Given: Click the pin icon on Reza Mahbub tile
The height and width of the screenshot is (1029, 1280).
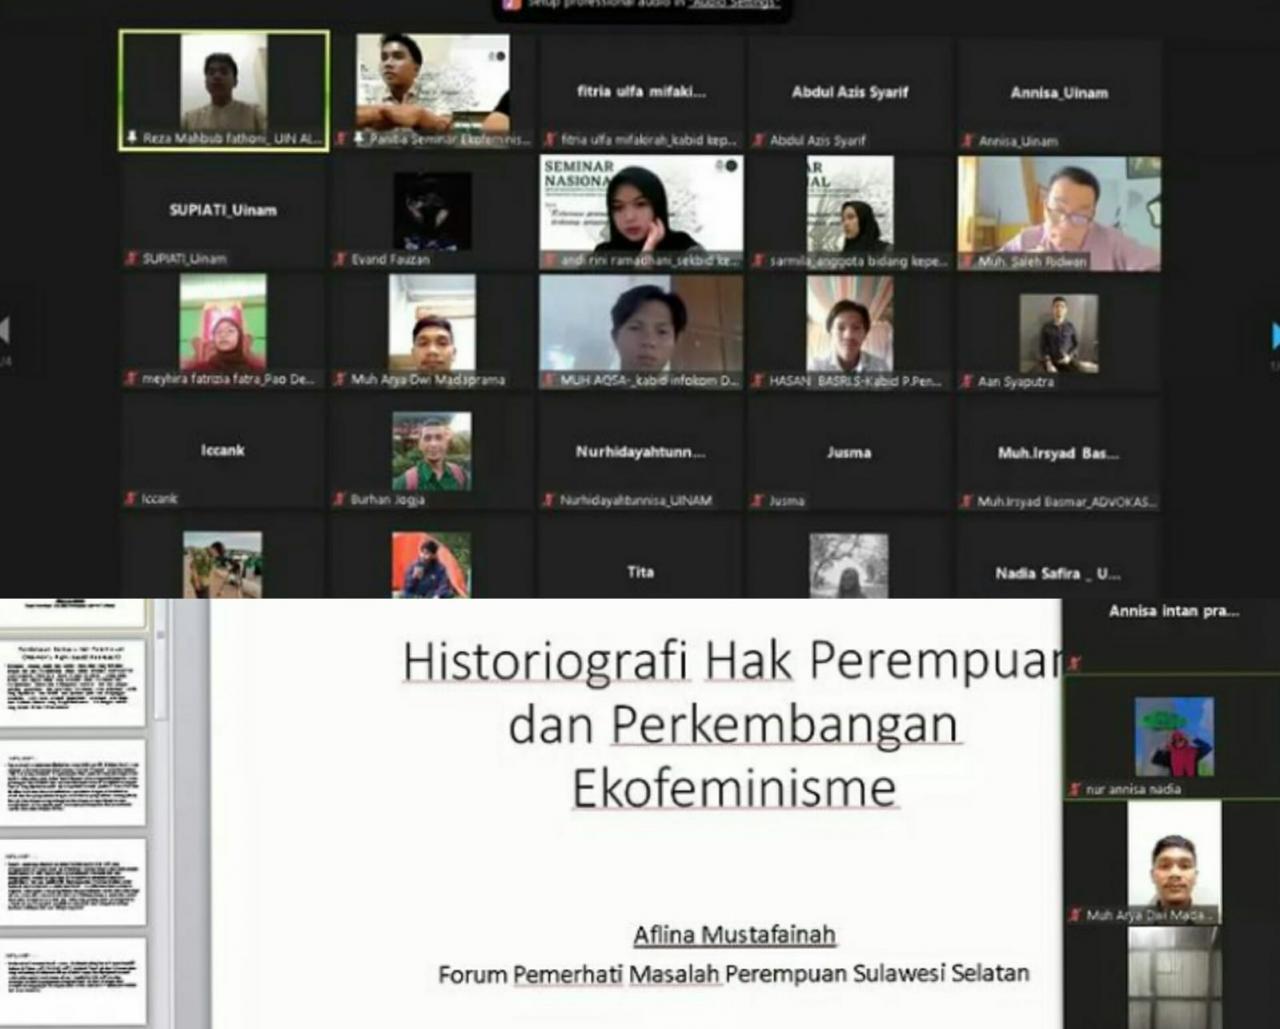Looking at the screenshot, I should [x=131, y=138].
